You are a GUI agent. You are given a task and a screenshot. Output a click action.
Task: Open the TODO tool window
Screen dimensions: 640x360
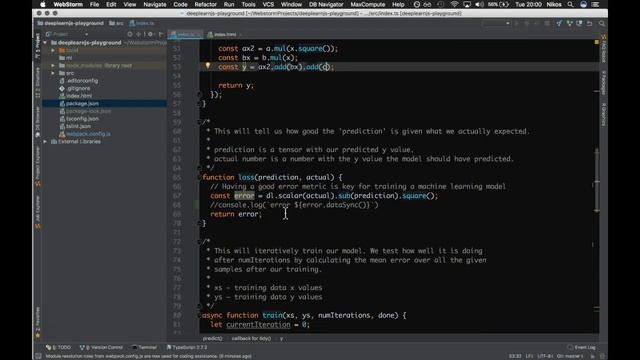[x=58, y=347]
